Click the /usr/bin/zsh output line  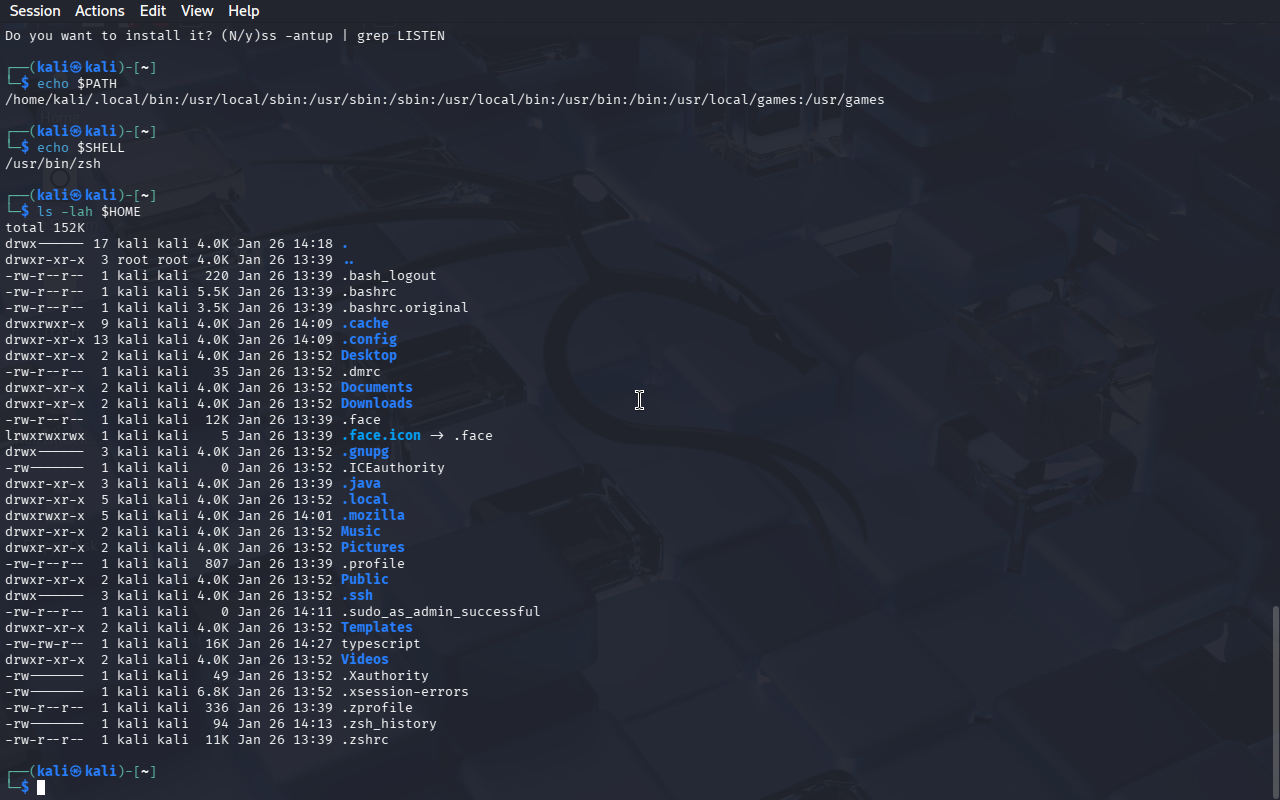tap(53, 164)
